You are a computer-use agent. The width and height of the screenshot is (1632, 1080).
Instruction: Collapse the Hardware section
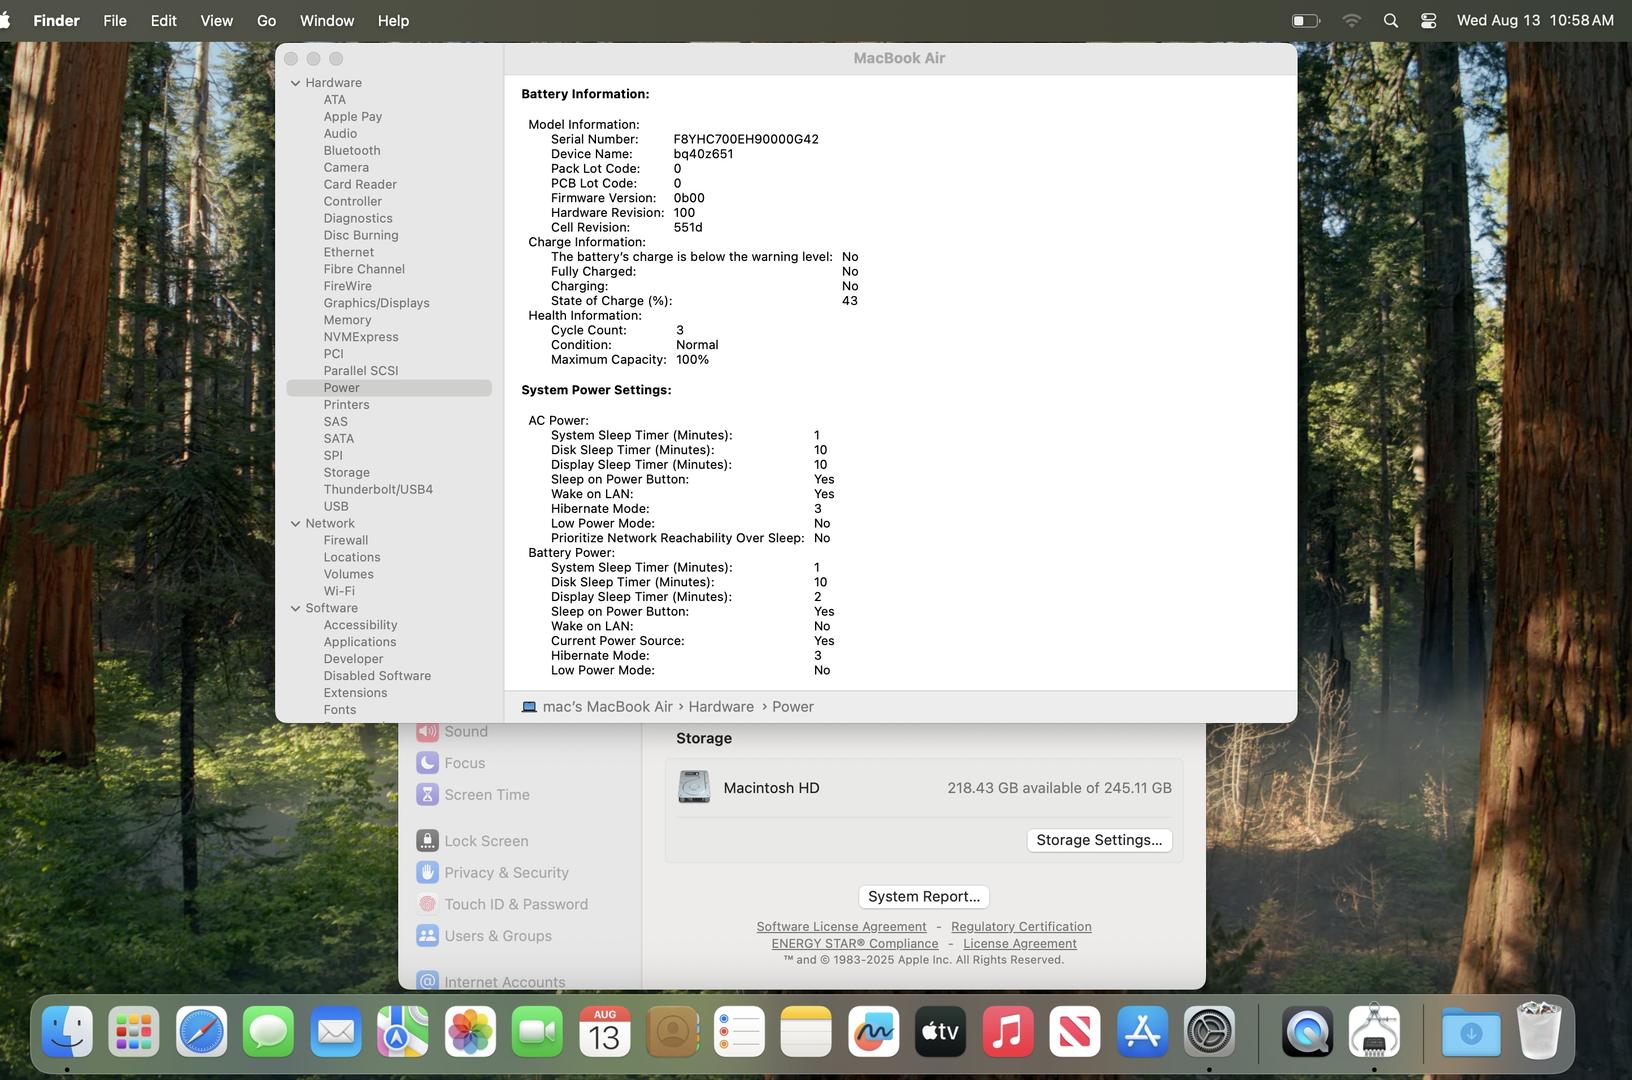point(295,83)
